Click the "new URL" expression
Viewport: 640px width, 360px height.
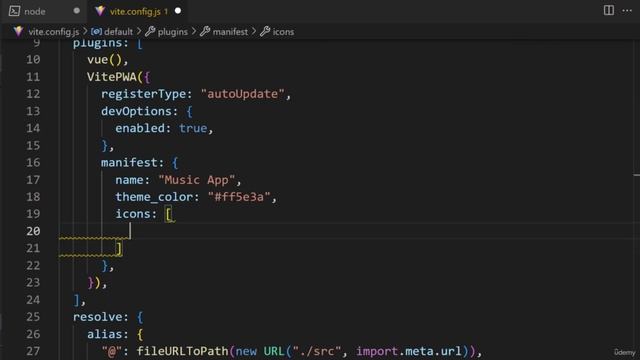[x=260, y=351]
